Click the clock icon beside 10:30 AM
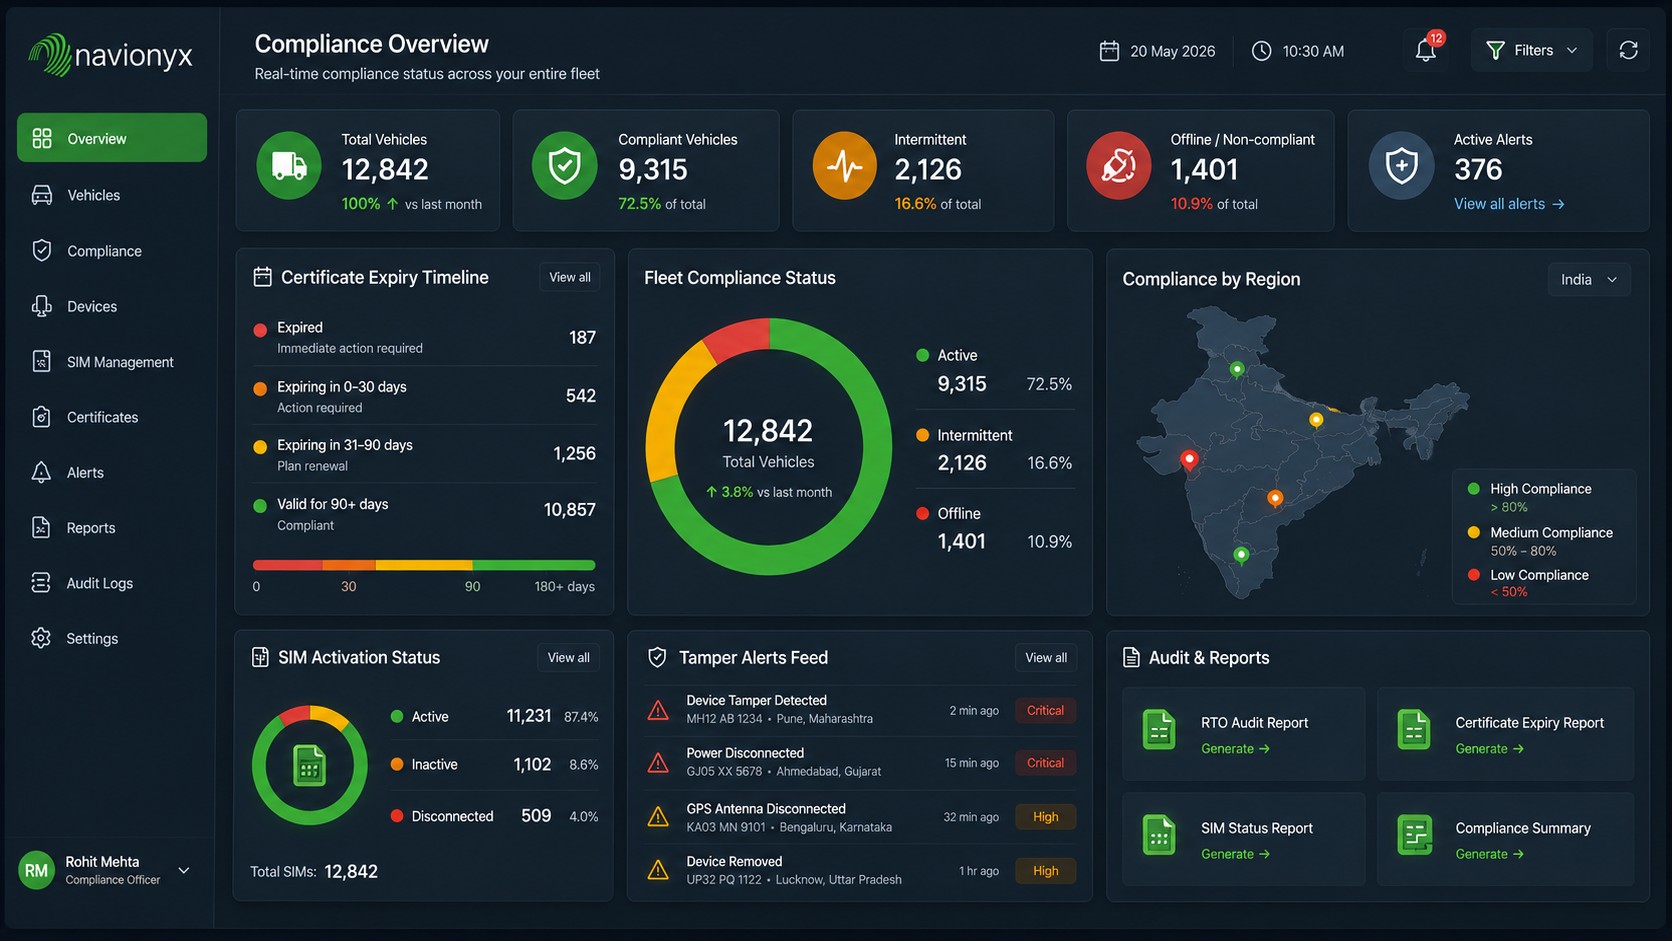Image resolution: width=1672 pixels, height=941 pixels. tap(1262, 51)
